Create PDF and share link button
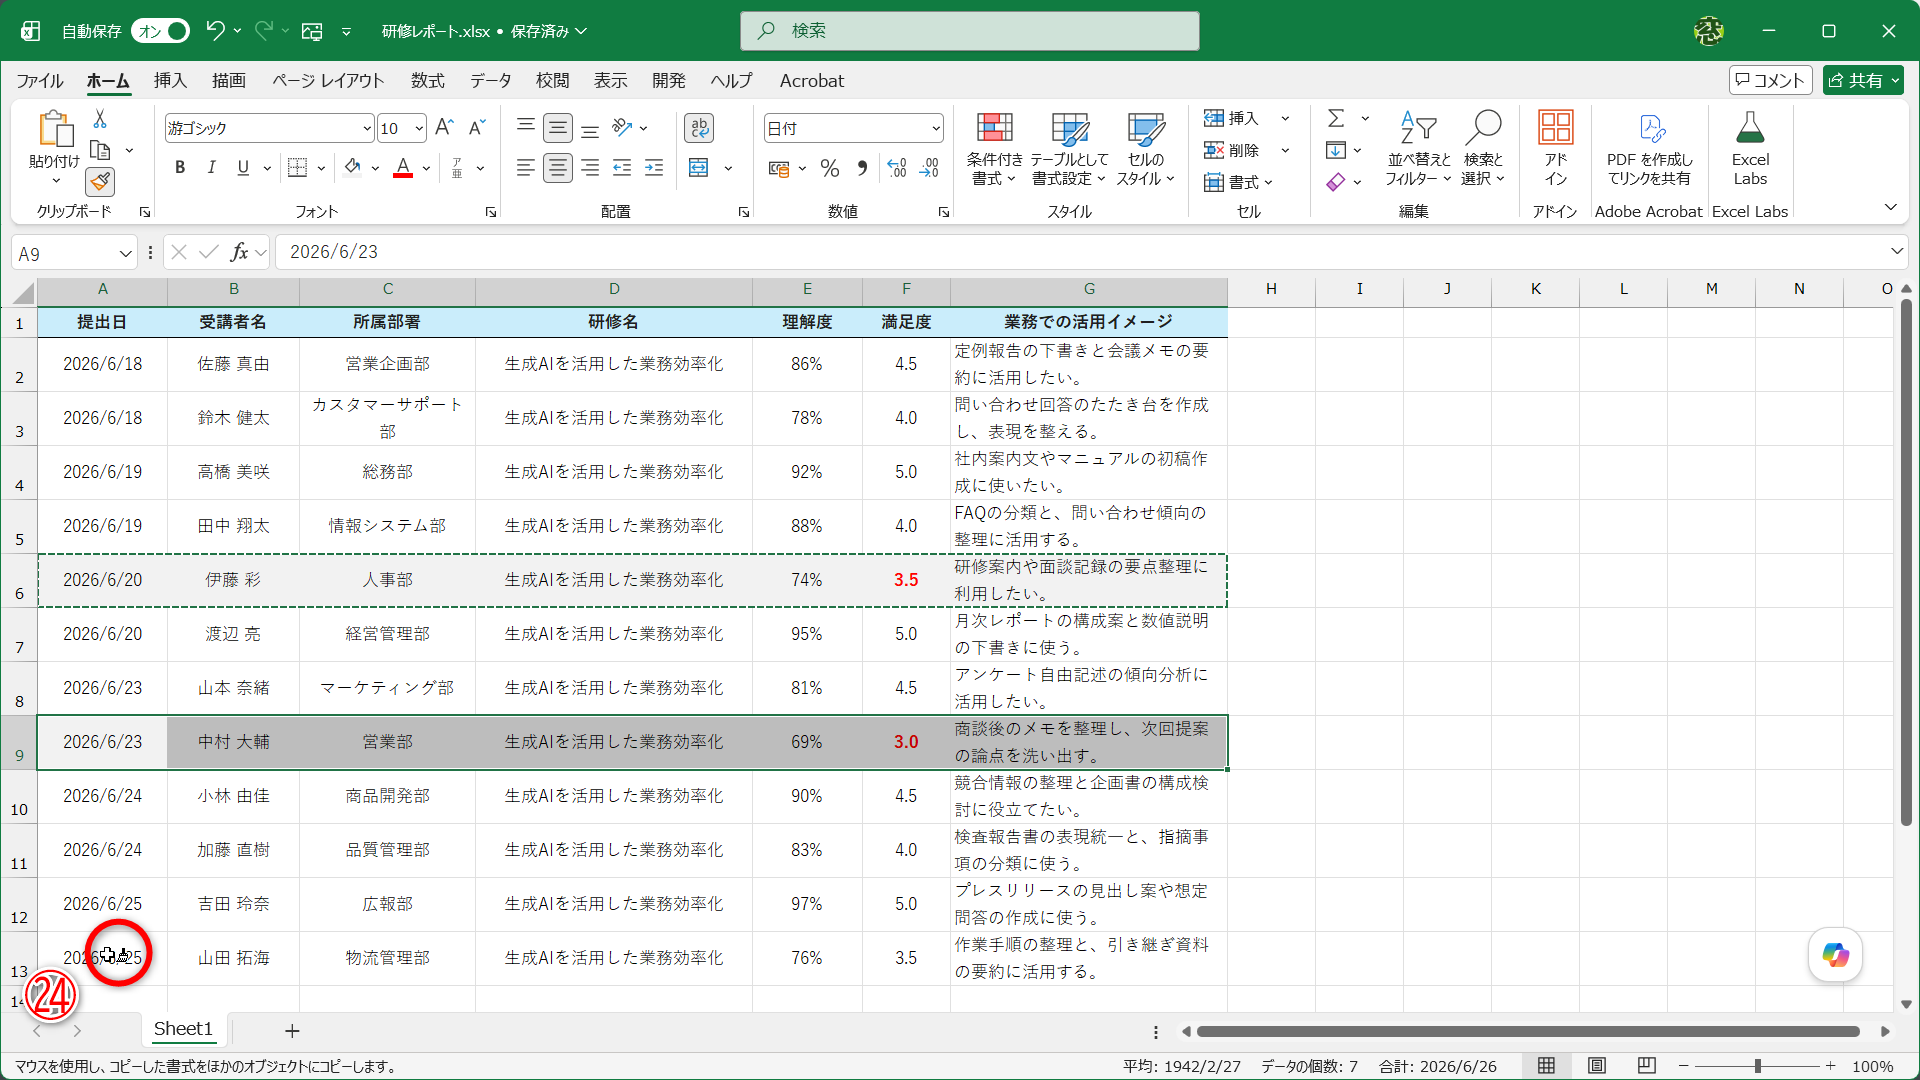This screenshot has height=1080, width=1920. click(1649, 148)
